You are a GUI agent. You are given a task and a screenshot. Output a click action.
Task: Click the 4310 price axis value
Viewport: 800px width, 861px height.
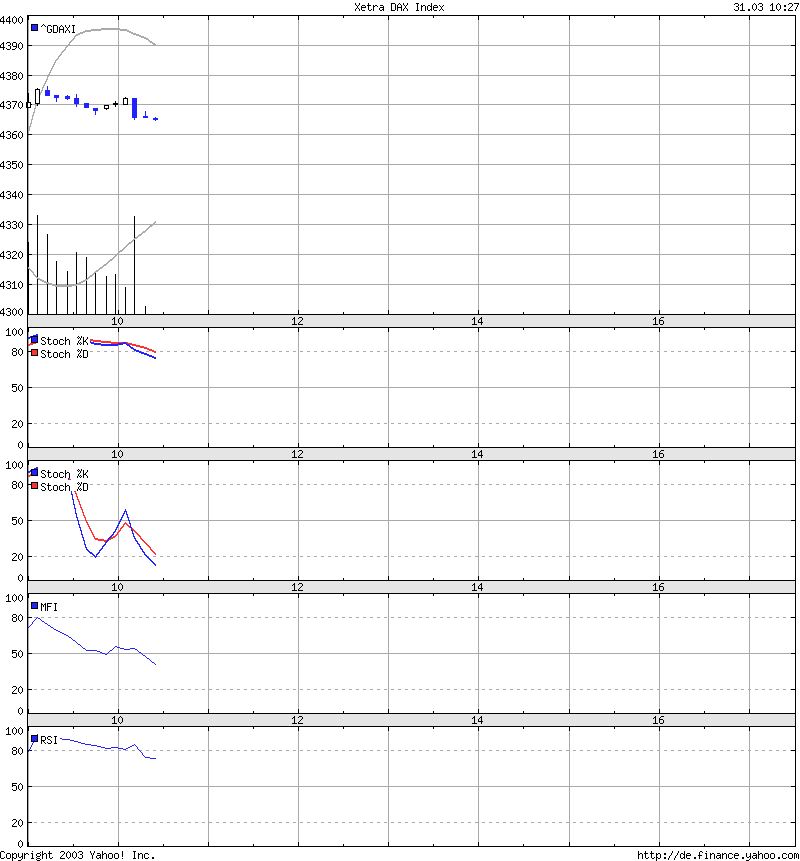pyautogui.click(x=12, y=285)
